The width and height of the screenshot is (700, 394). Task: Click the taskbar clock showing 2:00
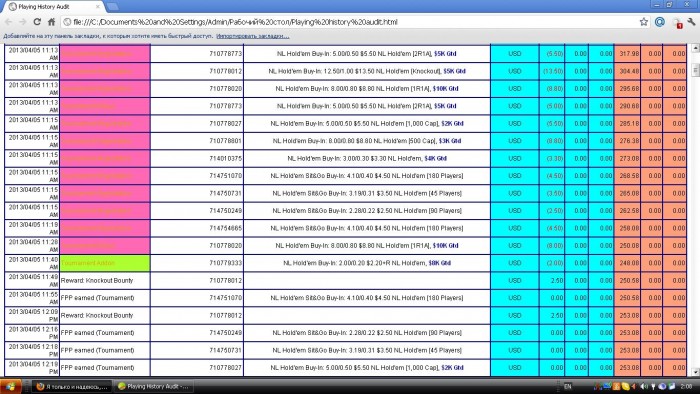[x=686, y=386]
